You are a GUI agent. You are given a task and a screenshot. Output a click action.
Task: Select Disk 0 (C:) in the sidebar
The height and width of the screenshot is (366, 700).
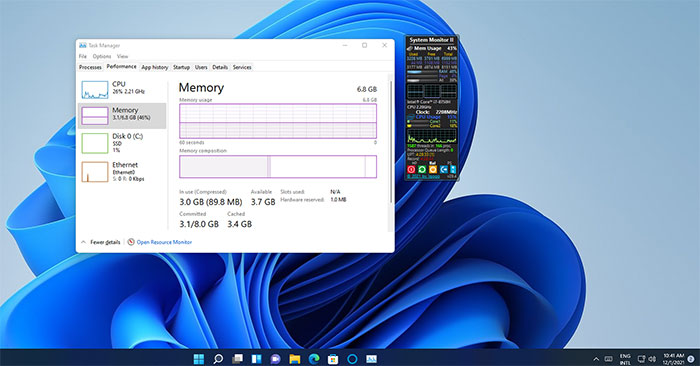122,143
